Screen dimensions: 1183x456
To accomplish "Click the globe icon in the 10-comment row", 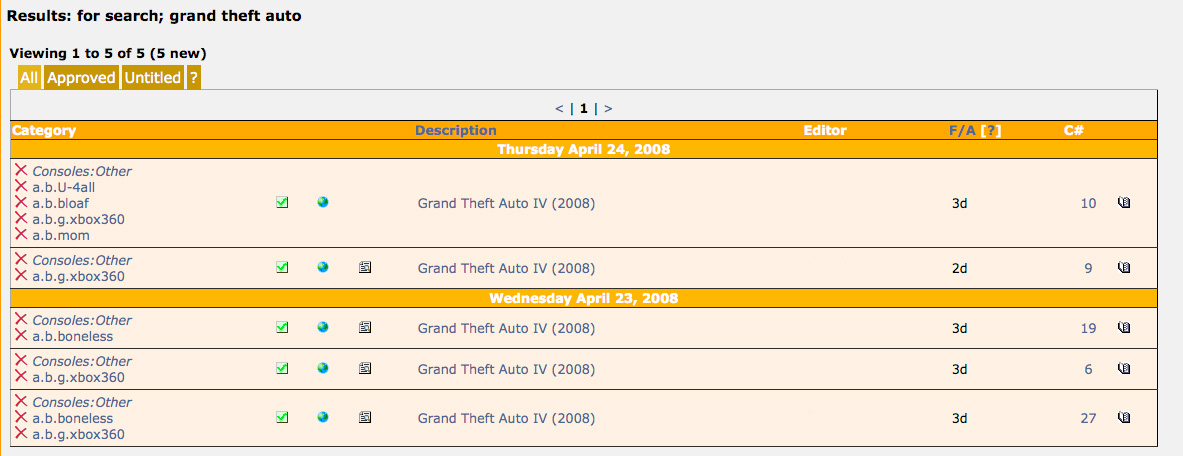I will (323, 203).
